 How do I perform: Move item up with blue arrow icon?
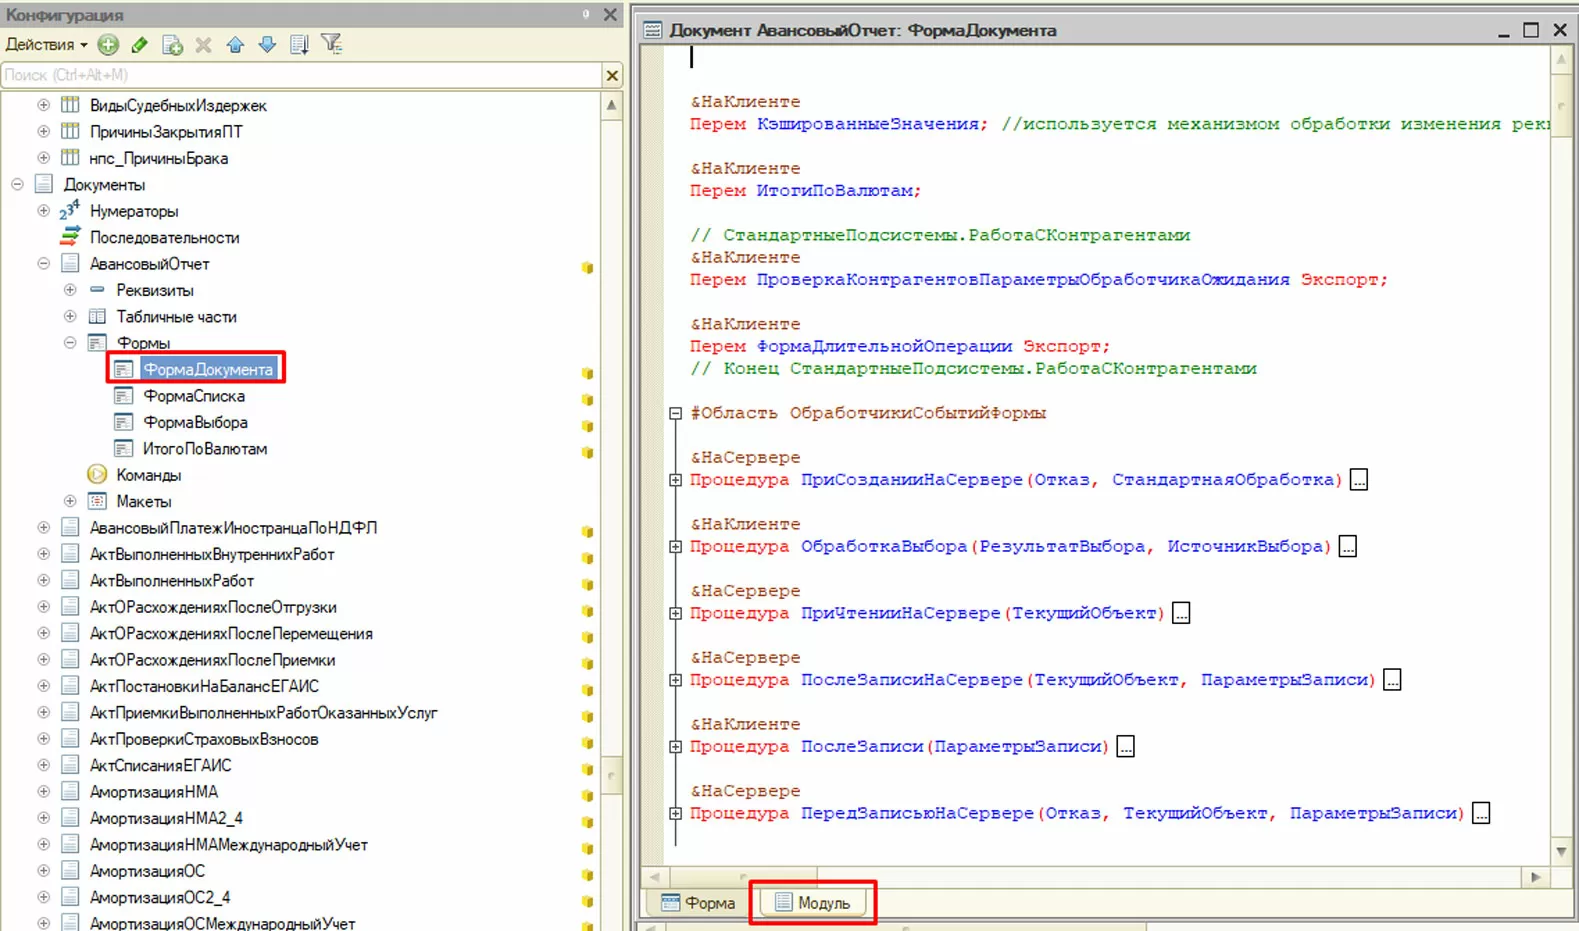tap(235, 44)
